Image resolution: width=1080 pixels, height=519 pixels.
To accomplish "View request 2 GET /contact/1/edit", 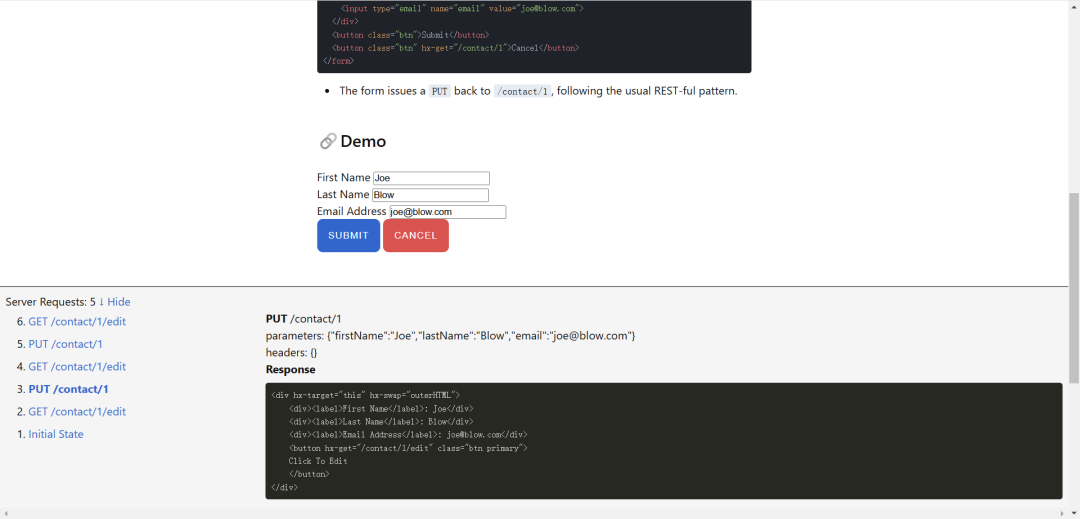I will (77, 412).
